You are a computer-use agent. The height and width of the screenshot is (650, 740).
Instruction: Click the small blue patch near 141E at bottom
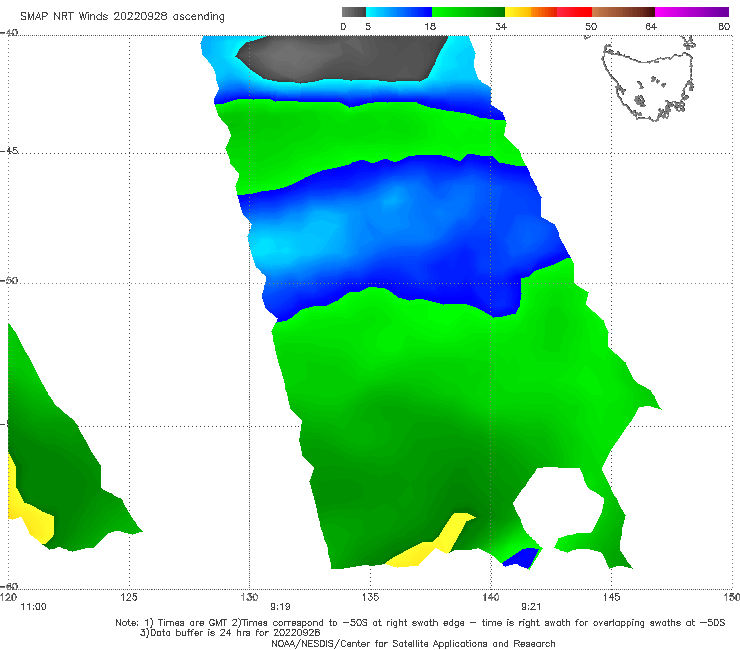coord(521,557)
